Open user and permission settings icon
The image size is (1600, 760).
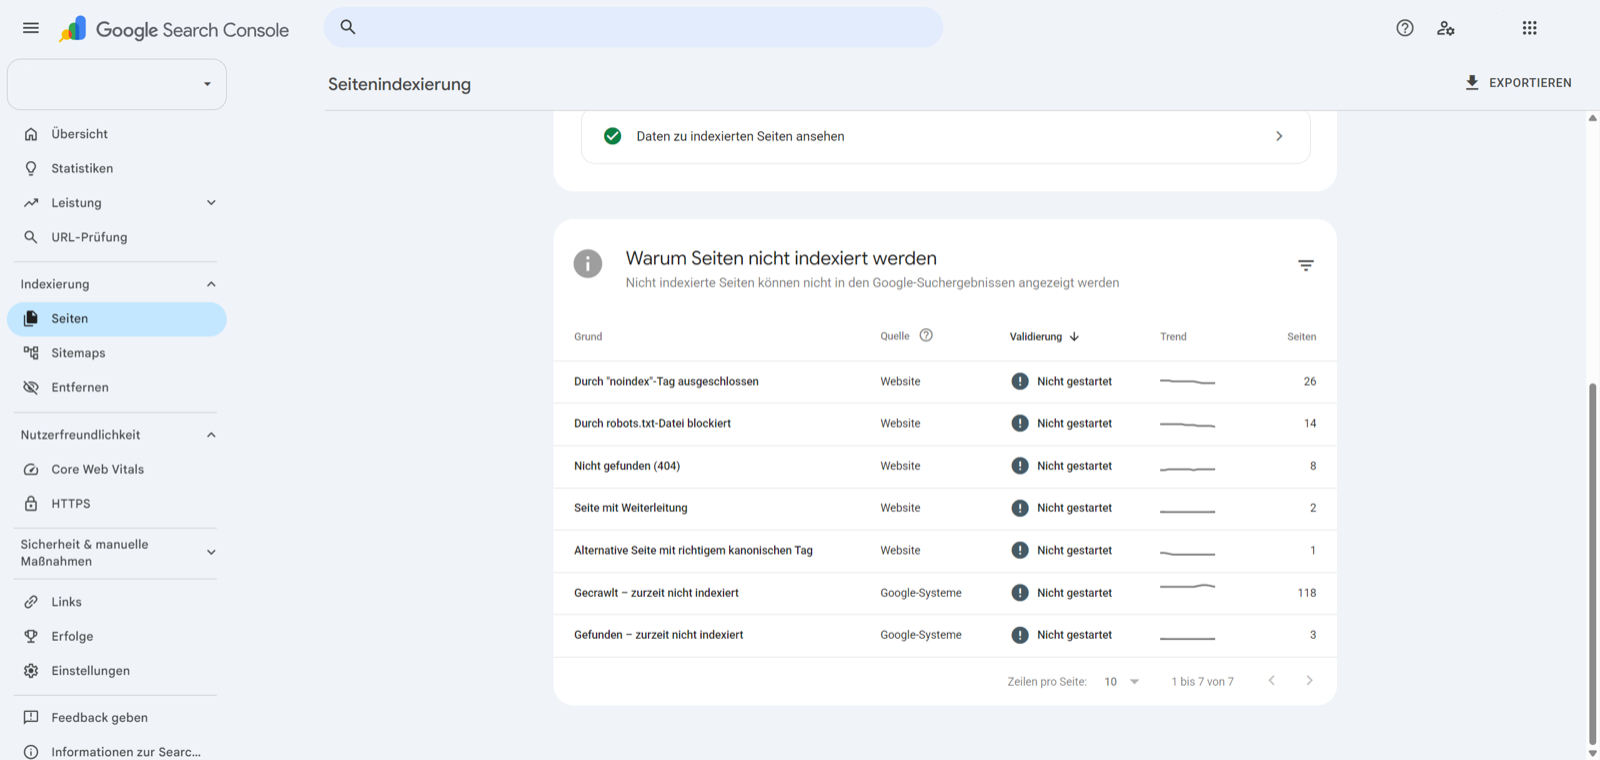coord(1446,28)
